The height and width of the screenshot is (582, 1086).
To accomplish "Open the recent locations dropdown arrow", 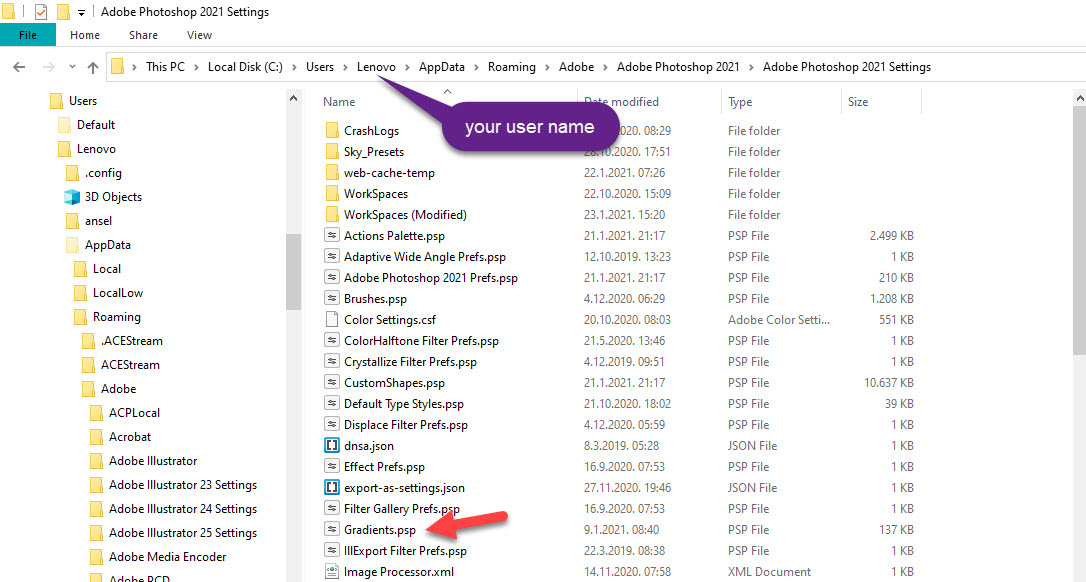I will (72, 67).
